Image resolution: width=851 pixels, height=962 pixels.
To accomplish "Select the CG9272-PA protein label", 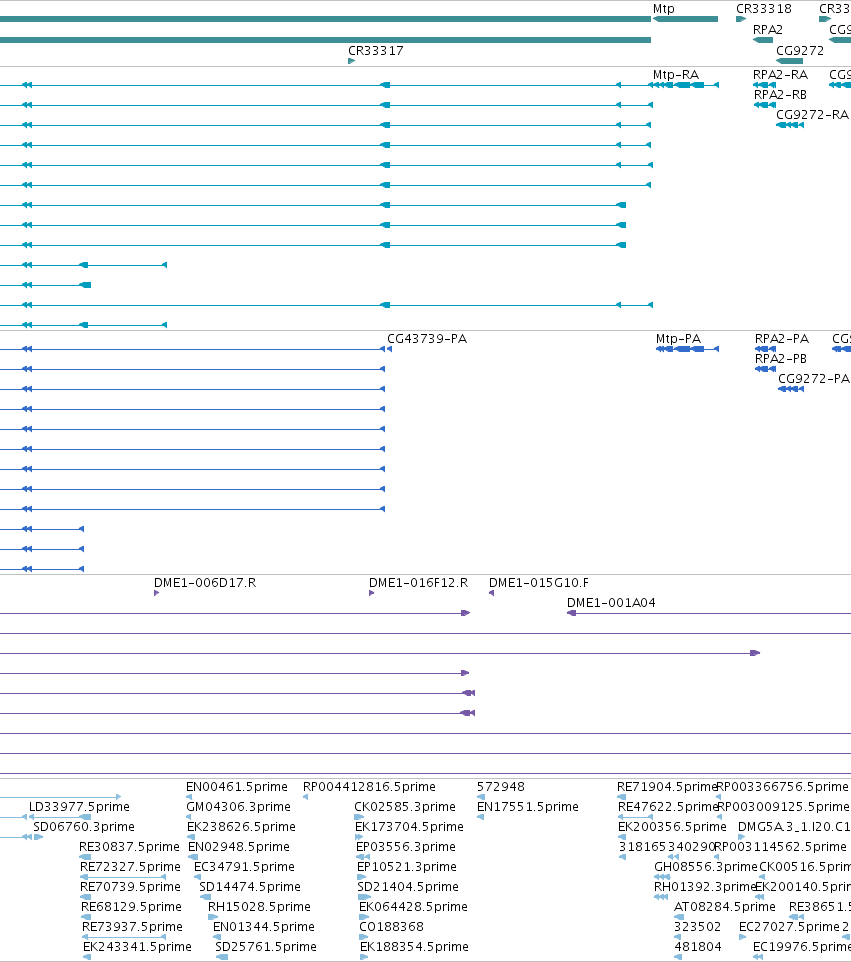I will pos(814,379).
